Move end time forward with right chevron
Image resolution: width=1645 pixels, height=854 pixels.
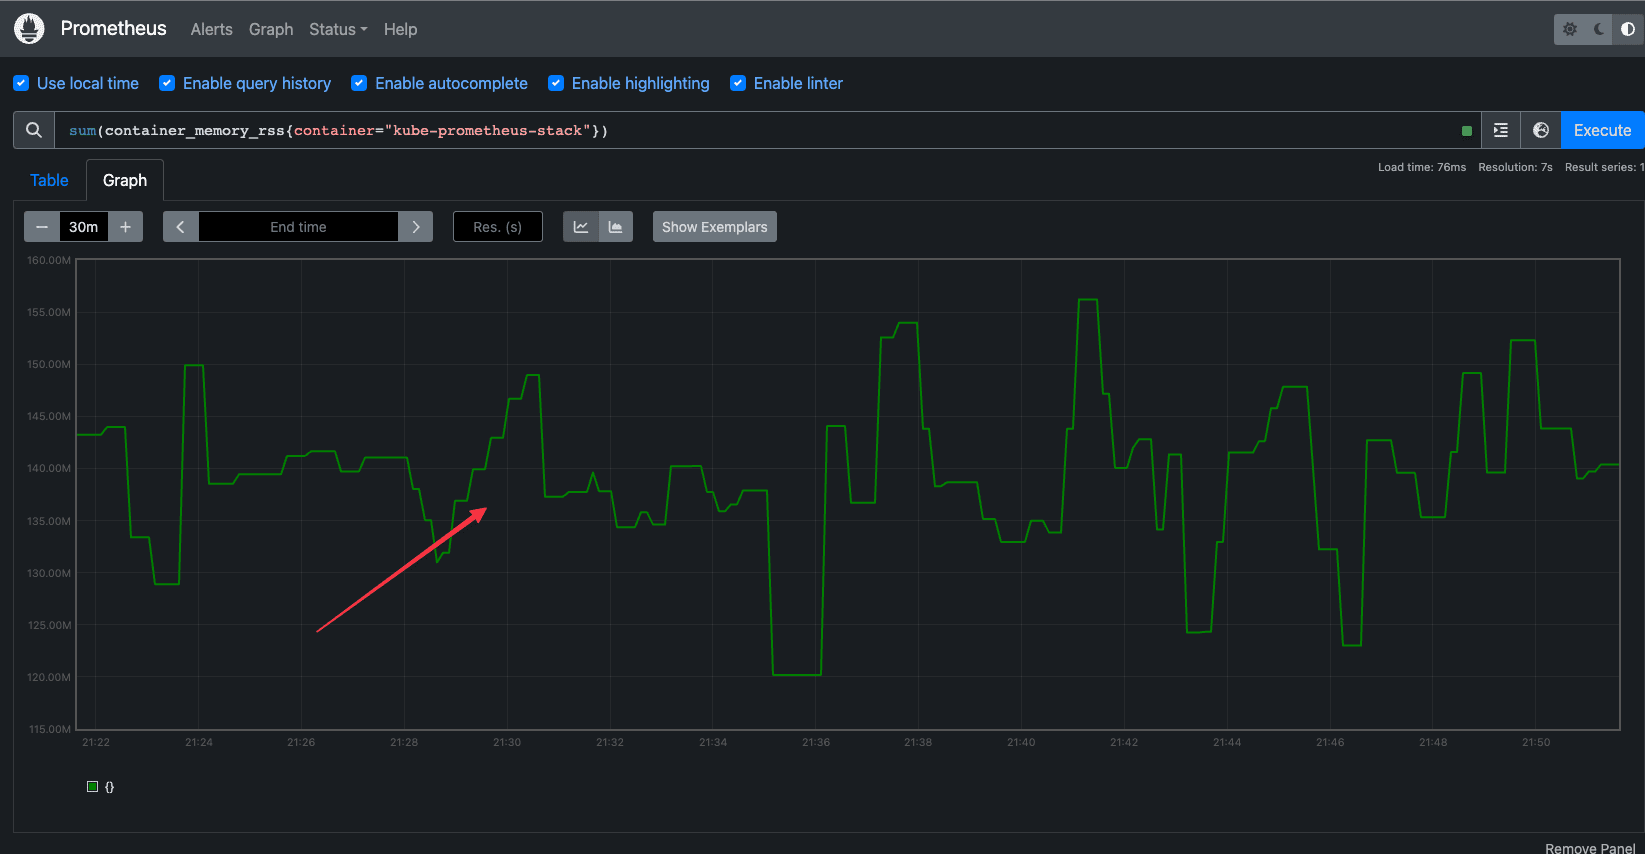pos(416,227)
